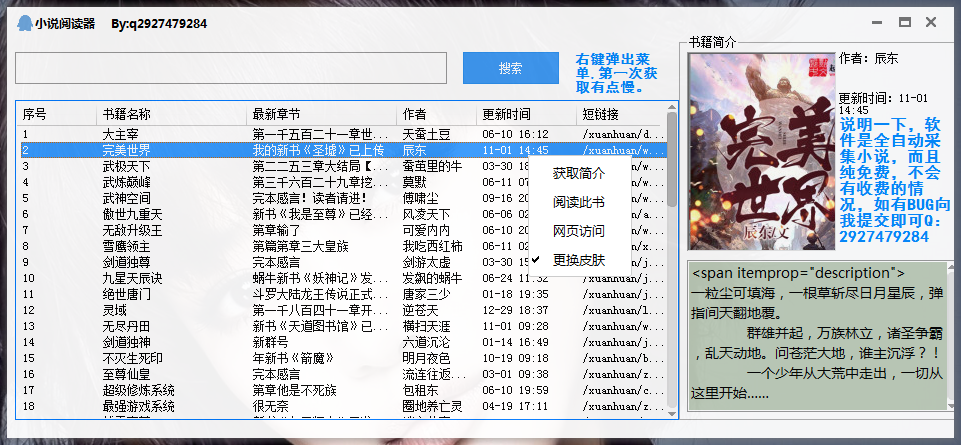
Task: Close the novel reader window
Action: click(931, 23)
